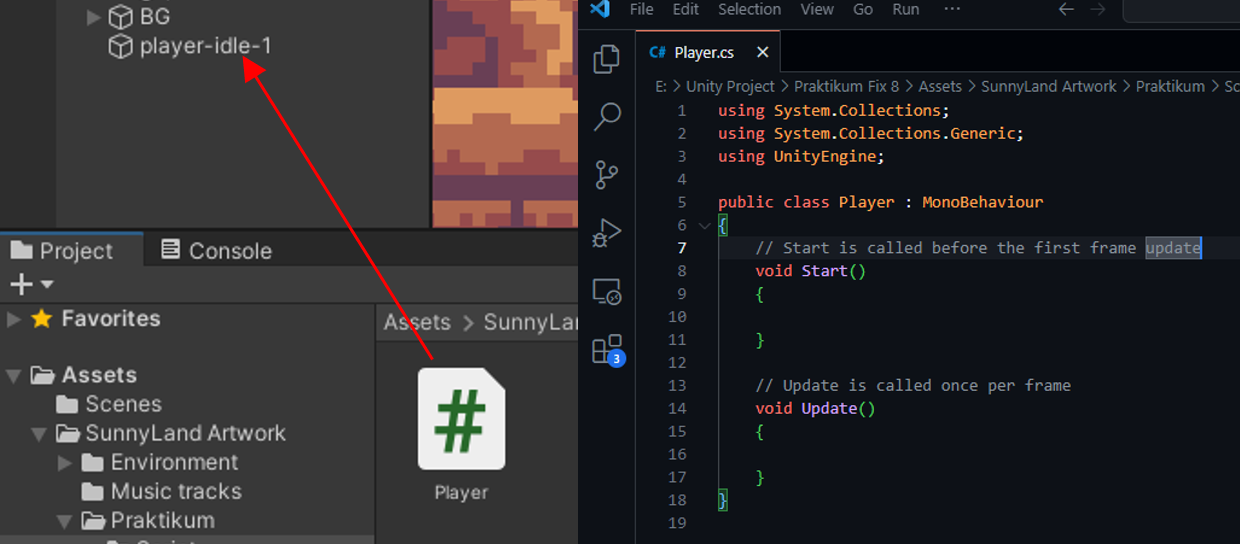Viewport: 1240px width, 544px height.
Task: Open the File menu
Action: (641, 9)
